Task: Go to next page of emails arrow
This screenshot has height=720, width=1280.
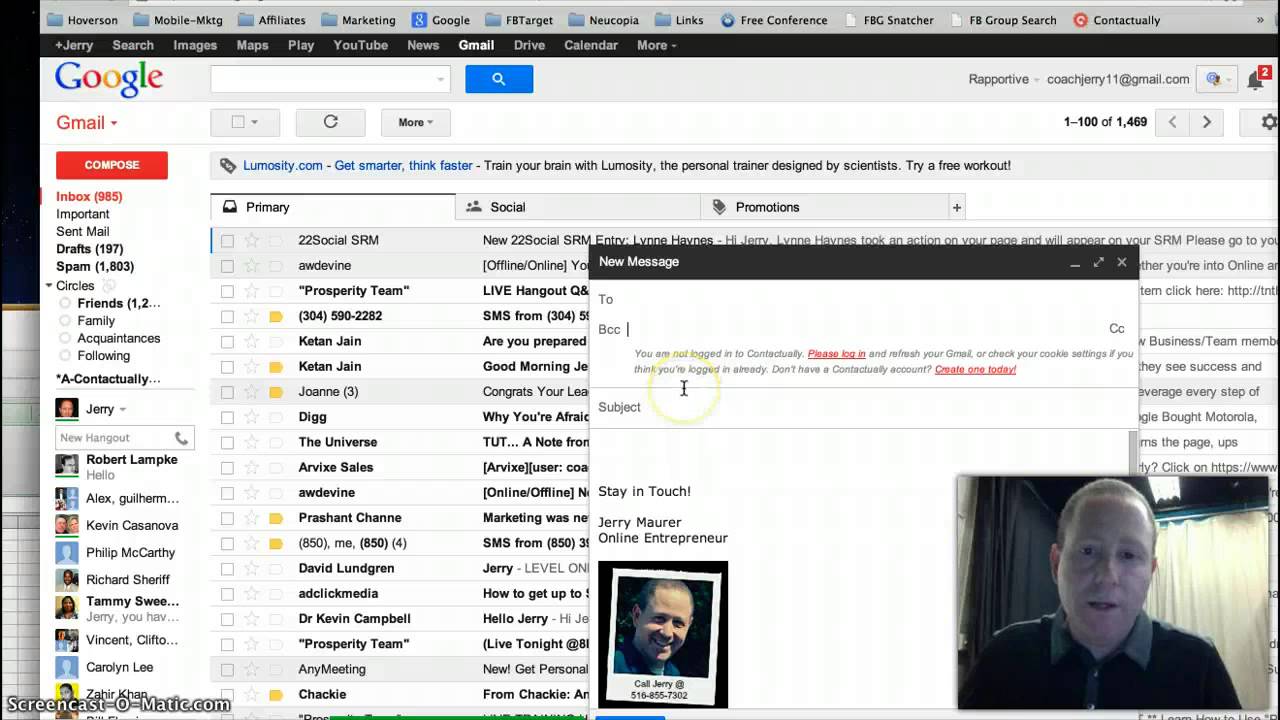Action: 1207,122
